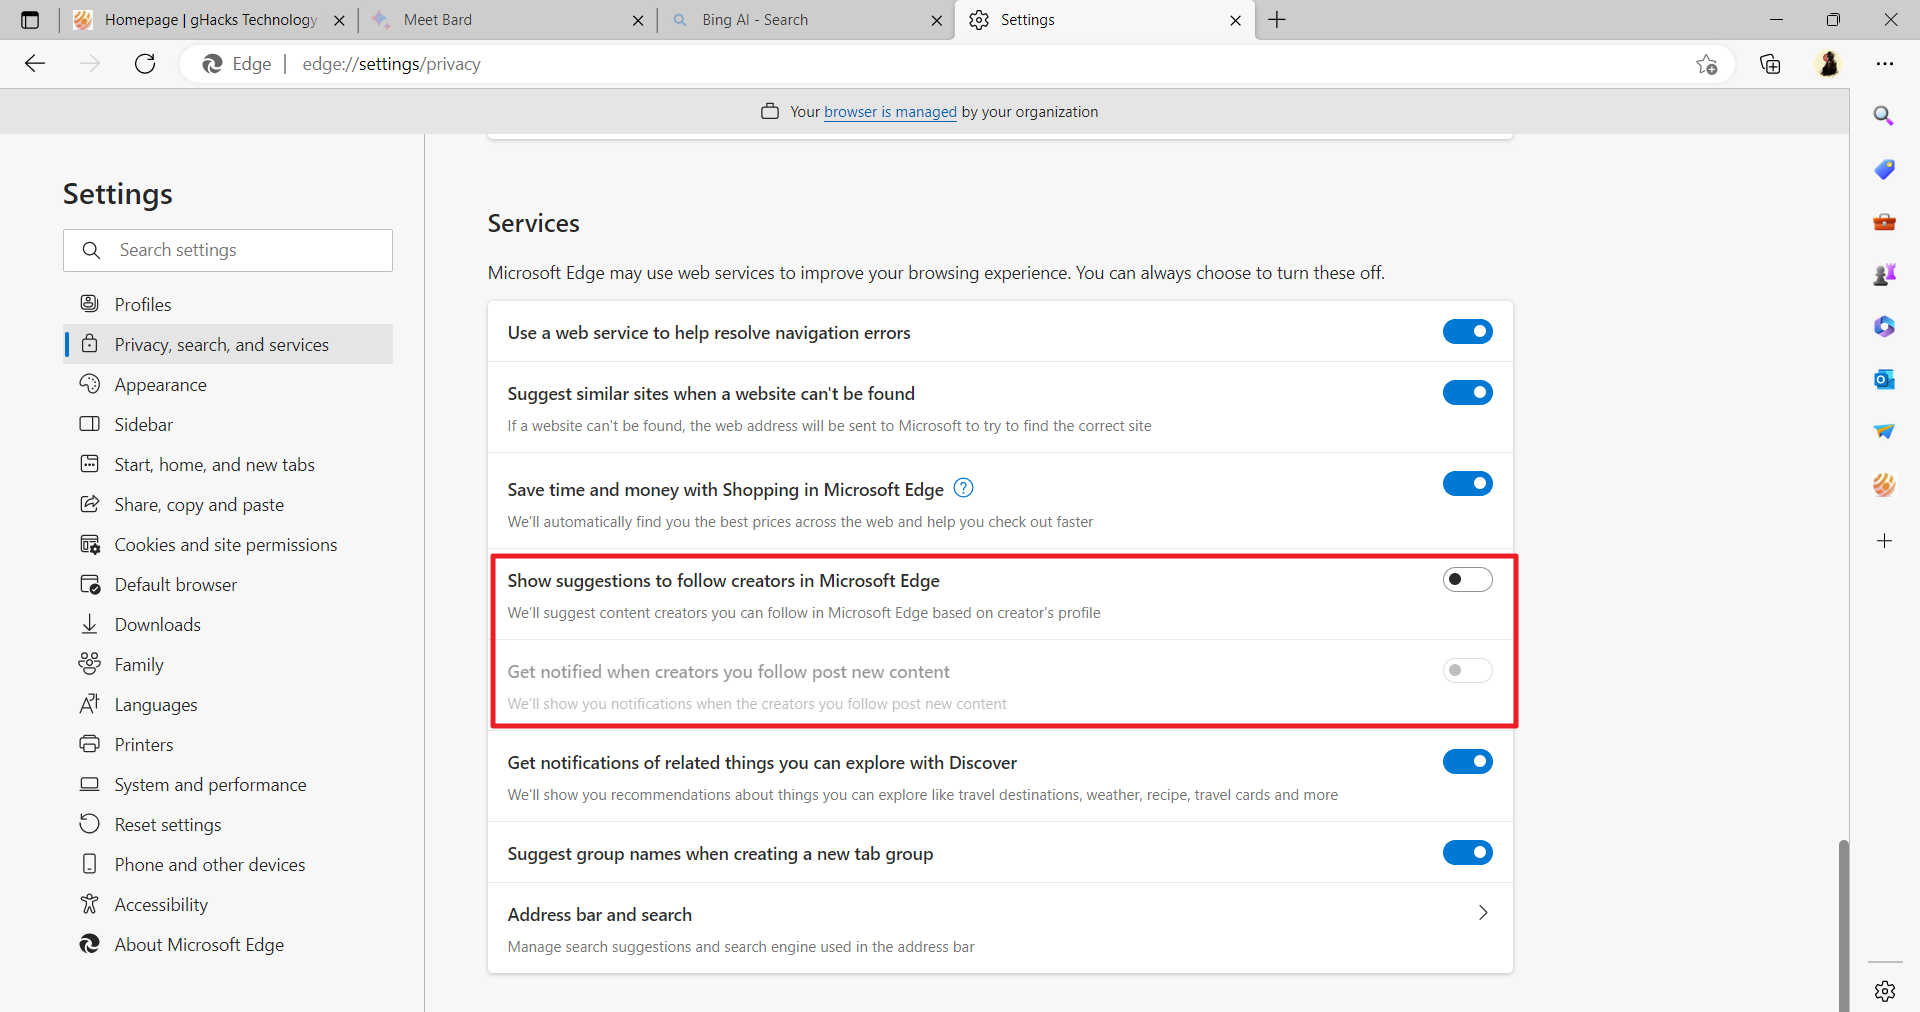Image resolution: width=1920 pixels, height=1012 pixels.
Task: Toggle Suggest group names for tab groups
Action: coord(1467,853)
